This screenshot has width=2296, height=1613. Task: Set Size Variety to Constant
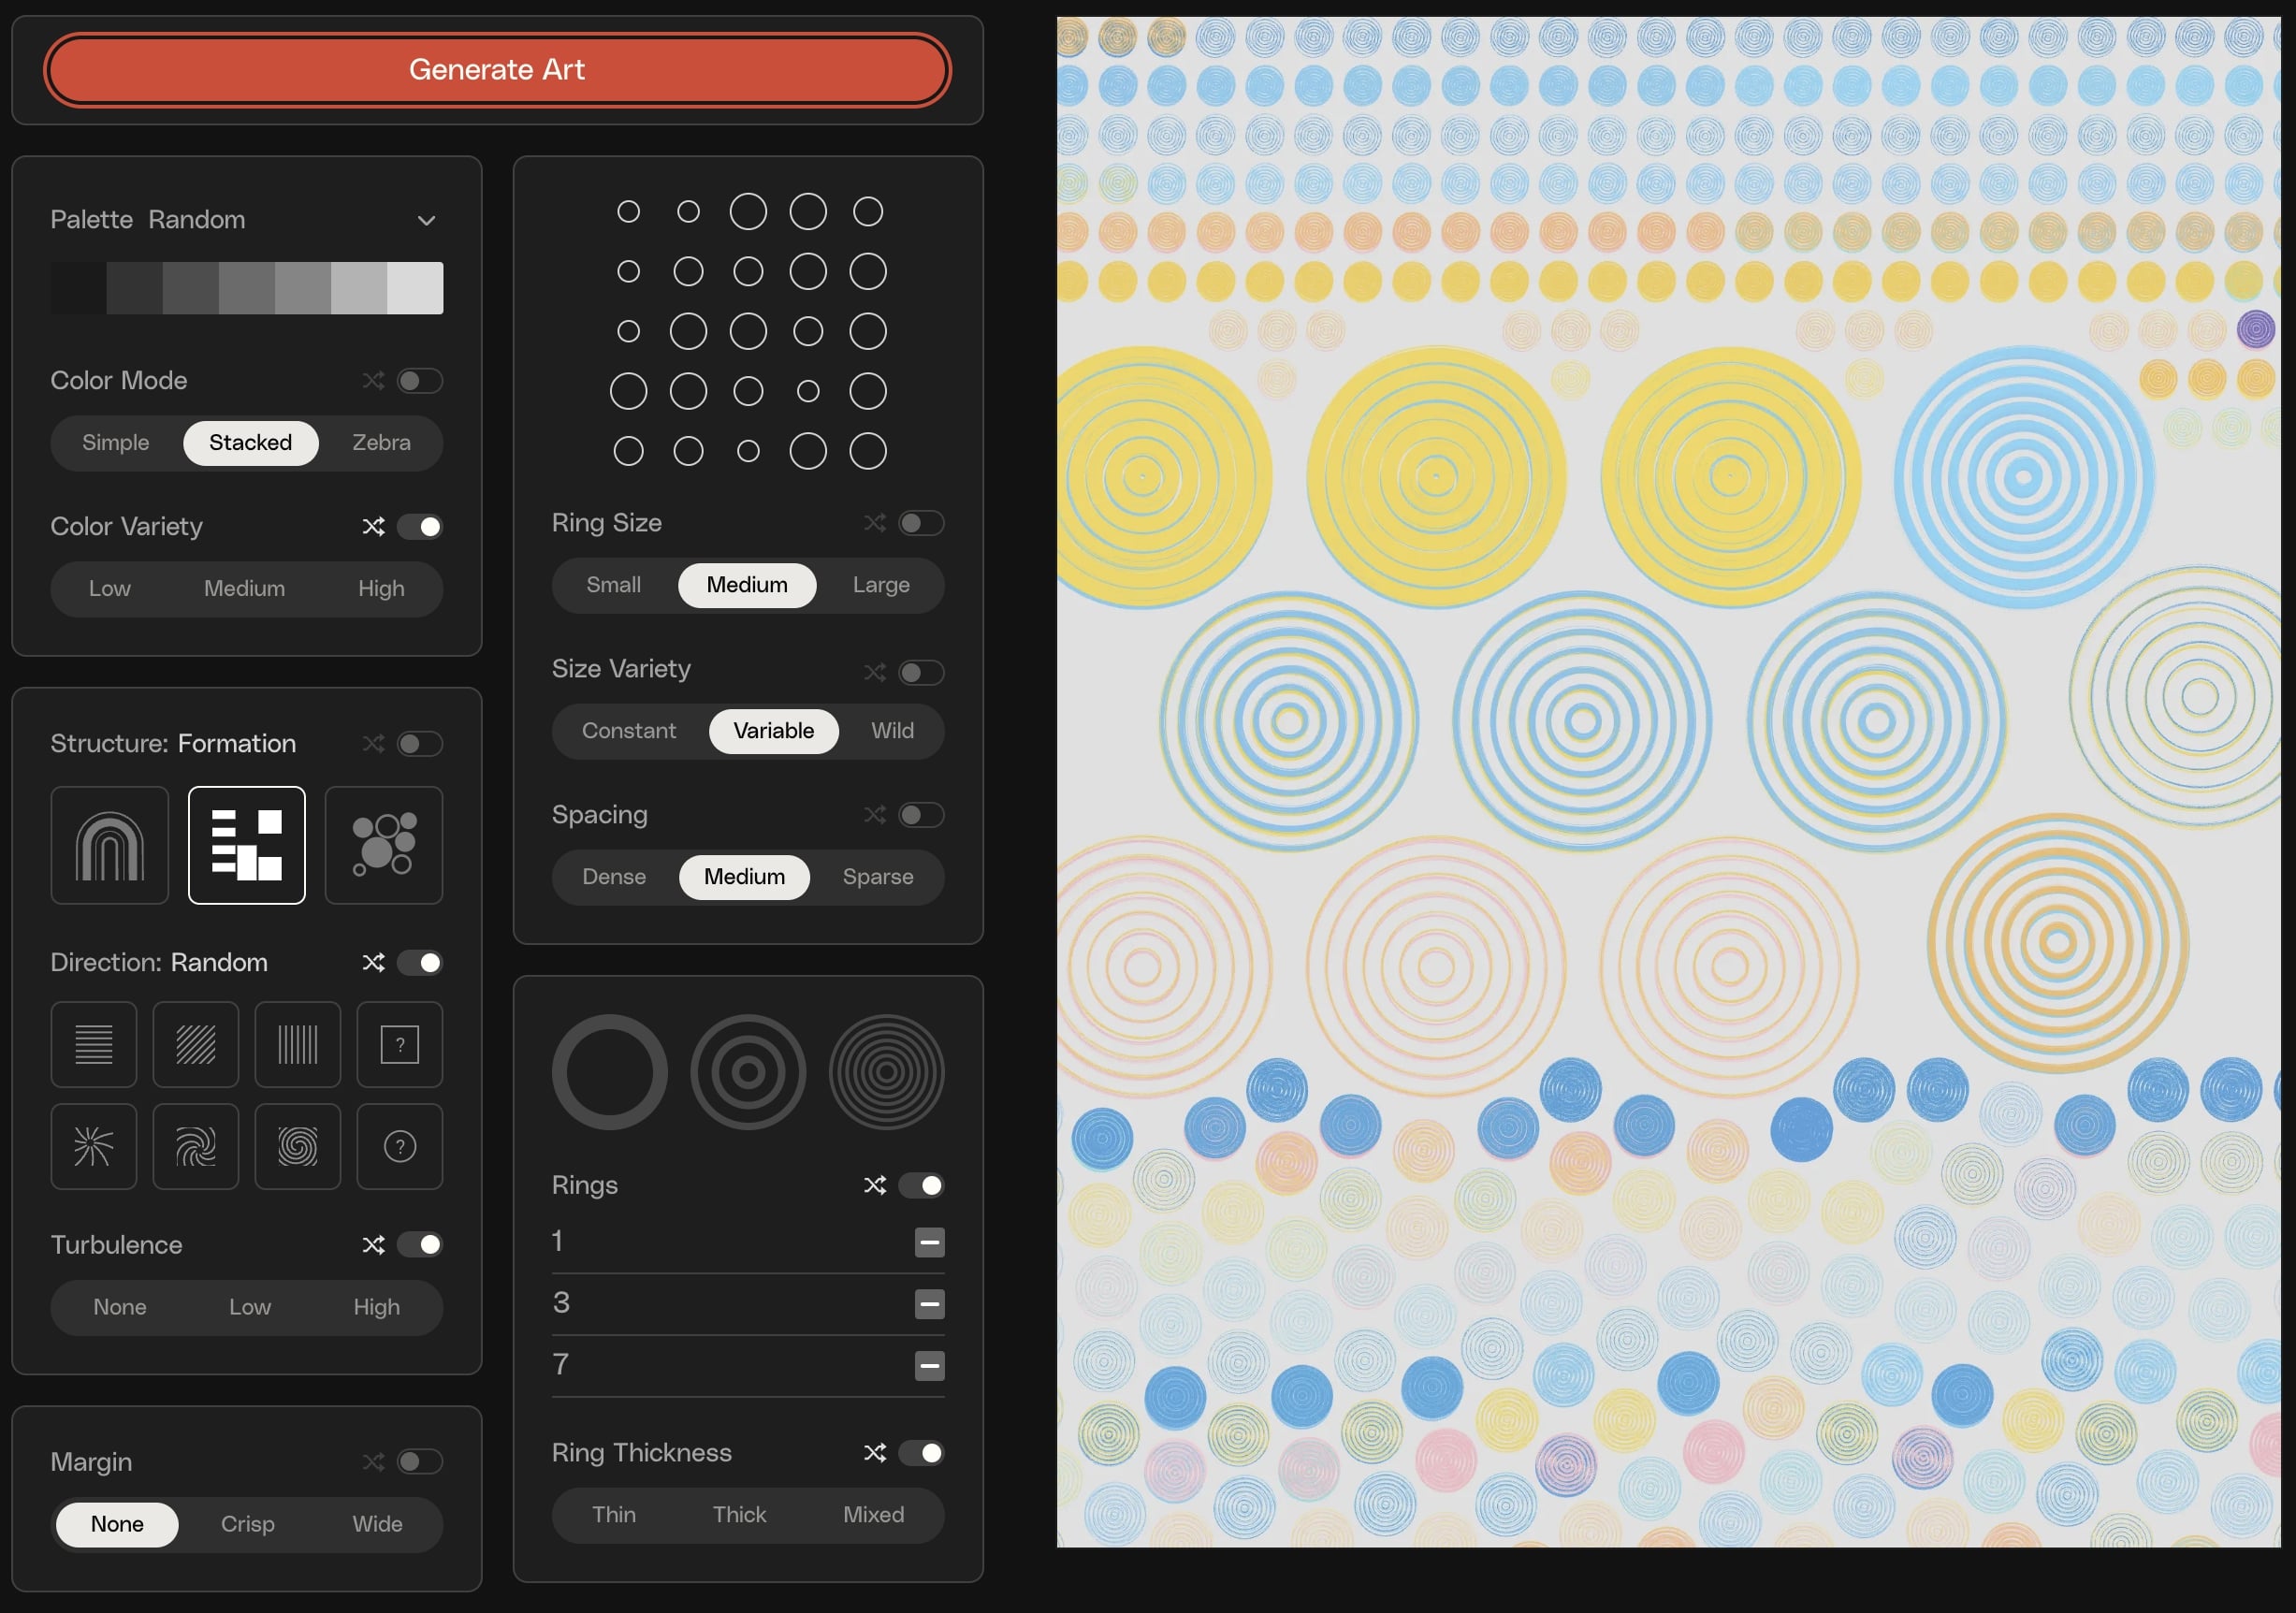click(629, 730)
